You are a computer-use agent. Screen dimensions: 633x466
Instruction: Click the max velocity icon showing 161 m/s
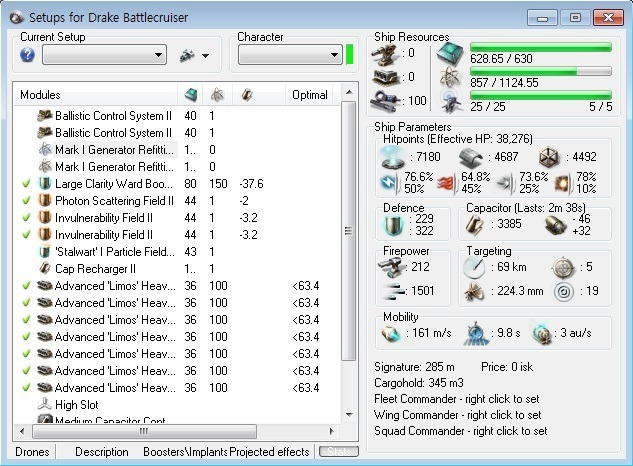pyautogui.click(x=391, y=334)
